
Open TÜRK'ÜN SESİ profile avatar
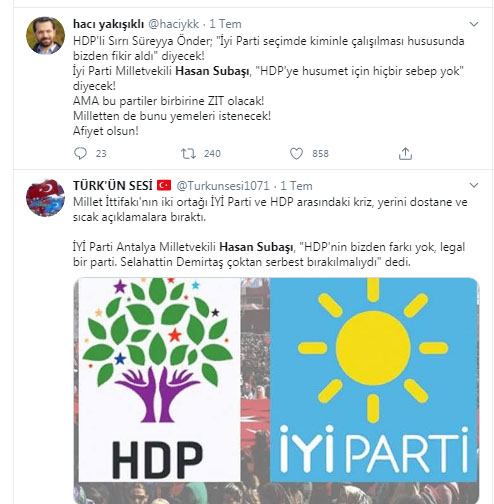(45, 197)
